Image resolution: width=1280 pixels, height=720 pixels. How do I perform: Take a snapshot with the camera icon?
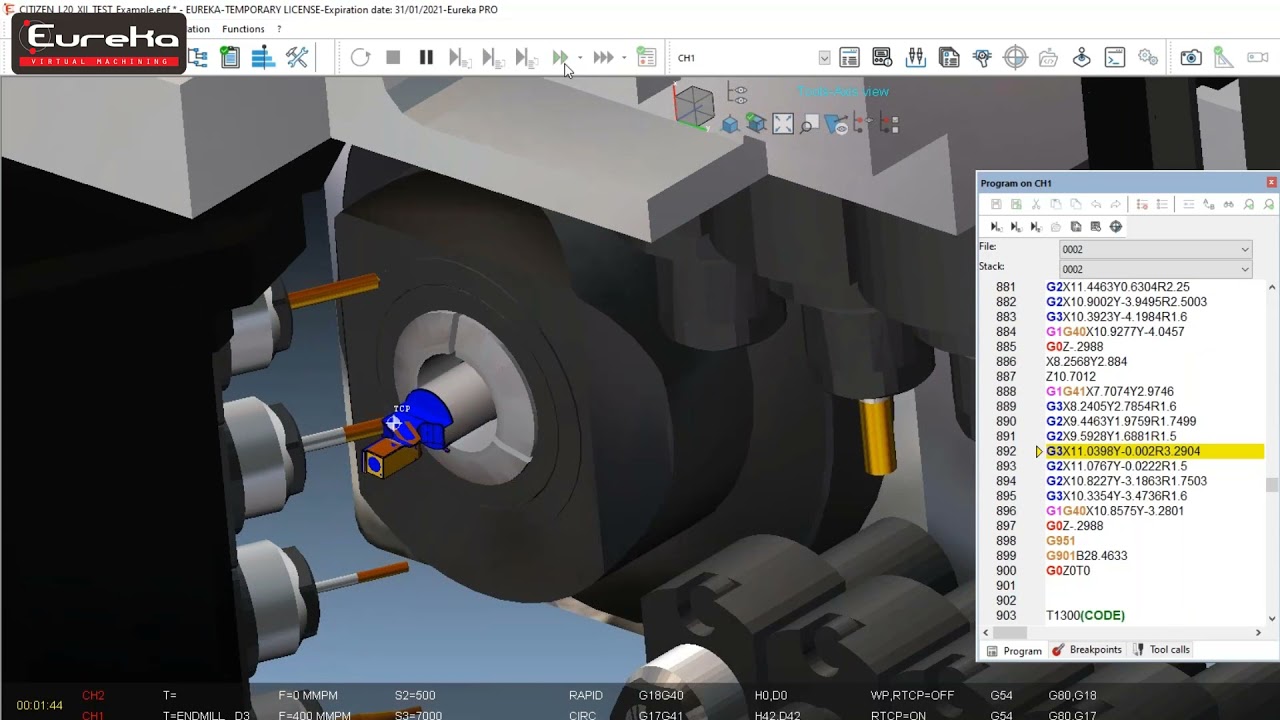point(1190,58)
